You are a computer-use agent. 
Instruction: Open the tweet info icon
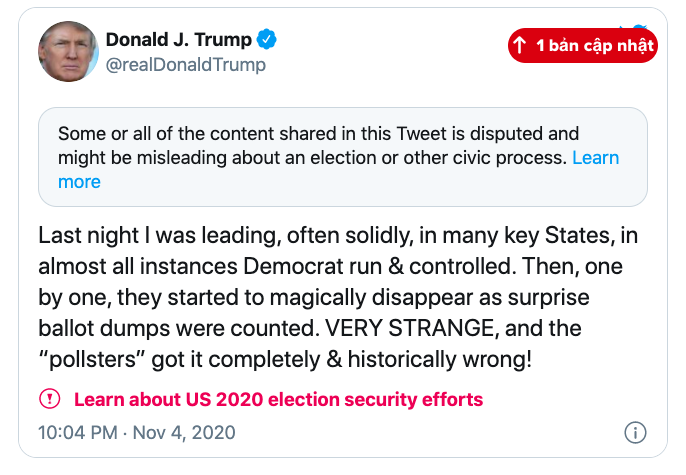click(x=635, y=432)
